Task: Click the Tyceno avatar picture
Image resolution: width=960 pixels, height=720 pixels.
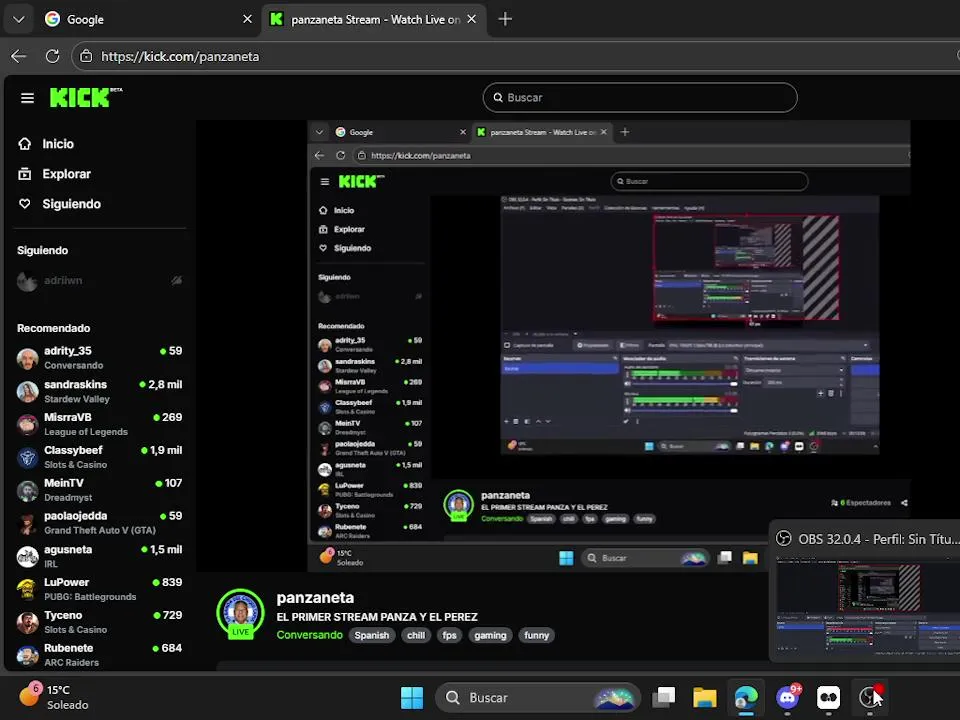Action: 28,622
